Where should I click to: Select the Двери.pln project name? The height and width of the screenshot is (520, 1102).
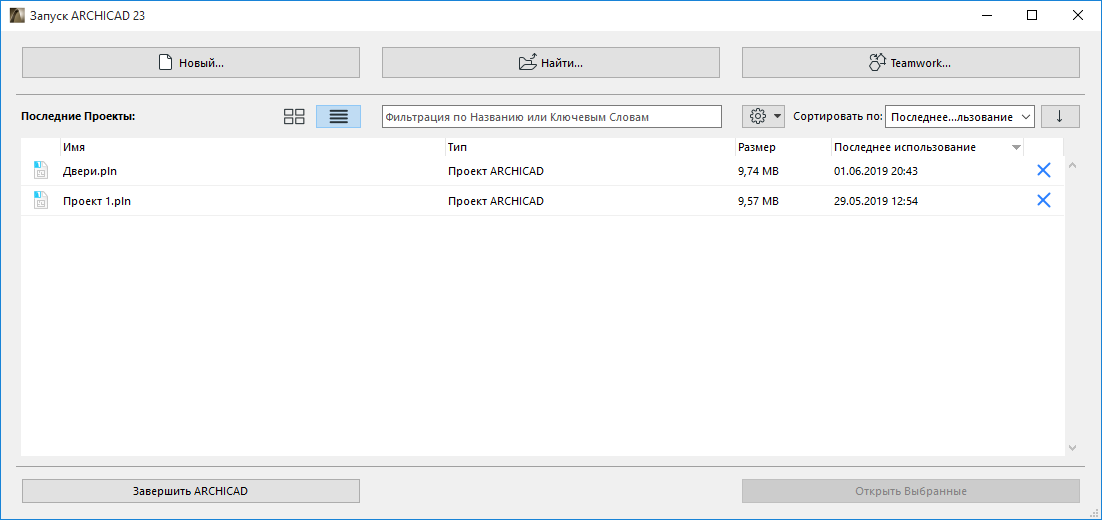[x=89, y=171]
